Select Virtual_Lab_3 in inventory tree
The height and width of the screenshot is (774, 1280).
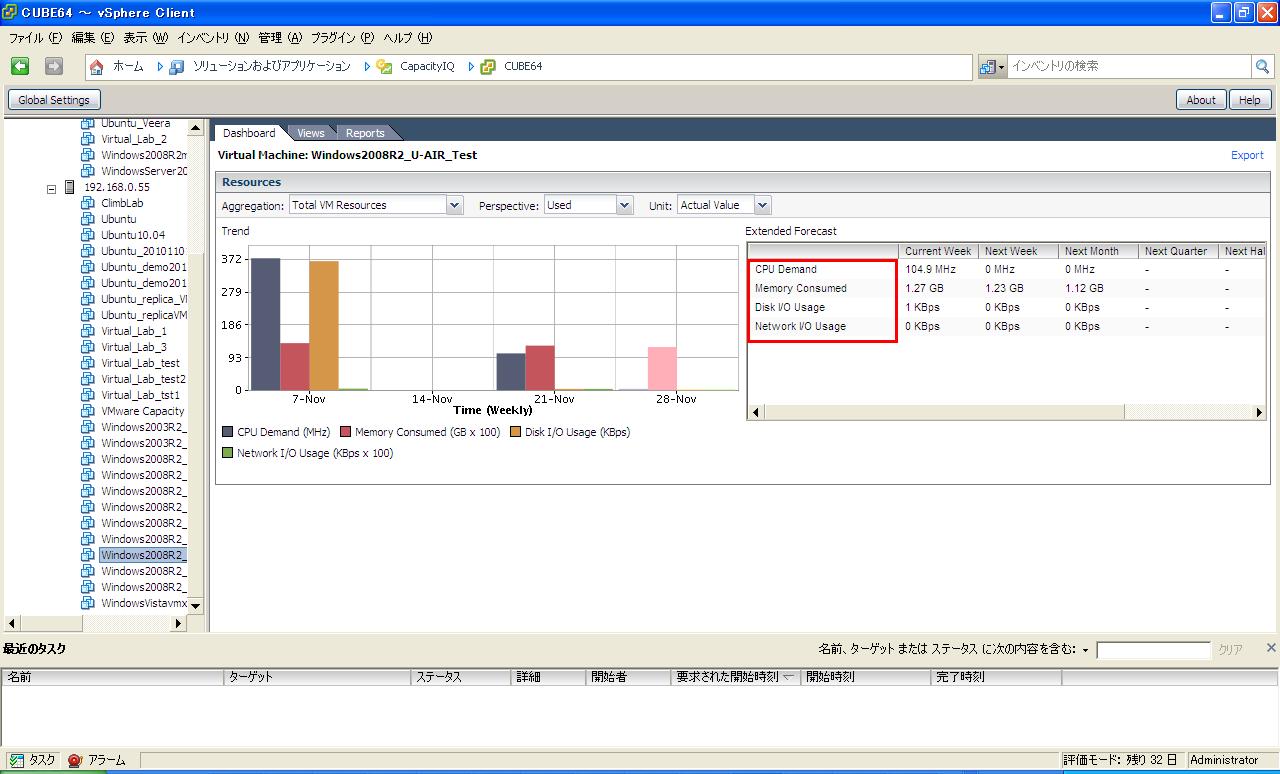[x=134, y=347]
